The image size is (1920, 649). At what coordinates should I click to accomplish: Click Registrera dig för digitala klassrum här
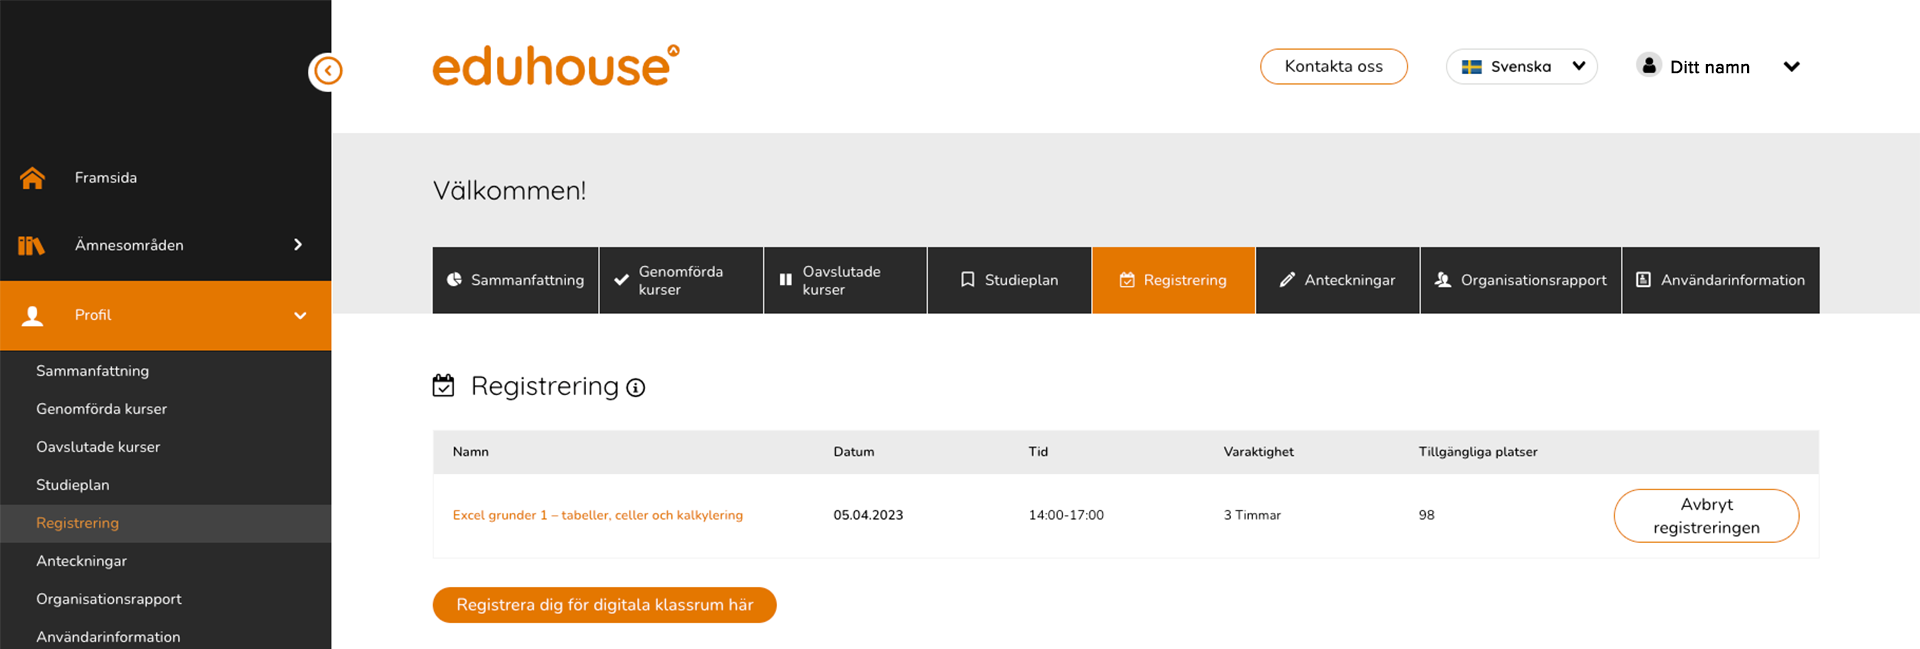click(x=604, y=605)
